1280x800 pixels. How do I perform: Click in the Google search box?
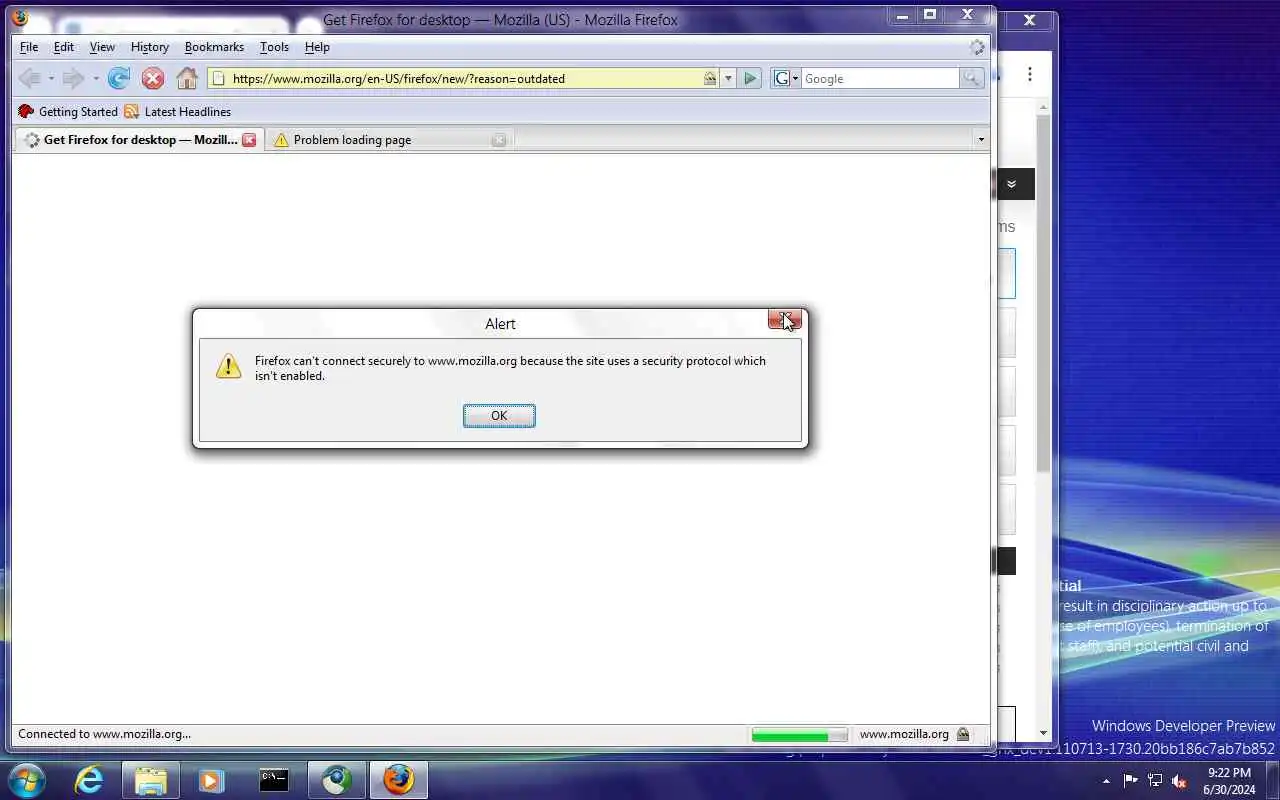(880, 78)
